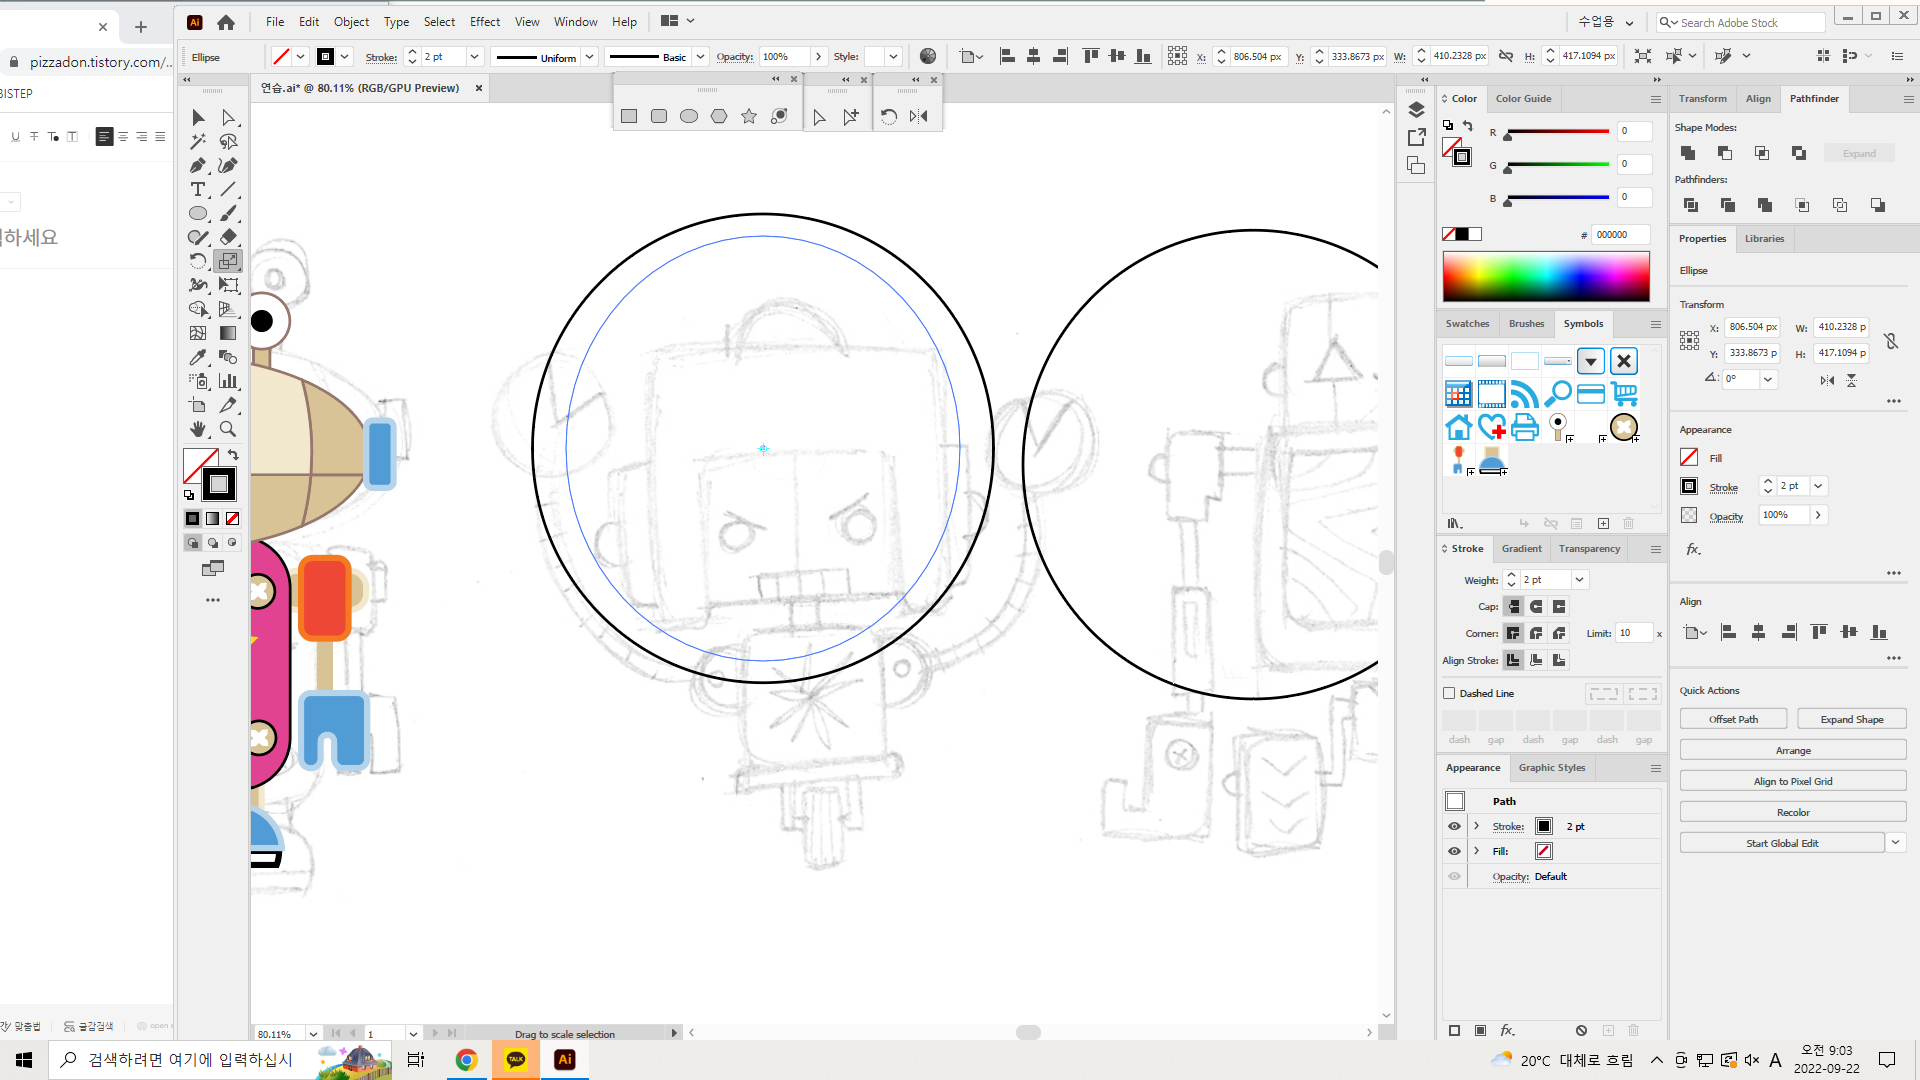Screen dimensions: 1920x1080
Task: Click the Home icon in menu bar
Action: click(226, 22)
